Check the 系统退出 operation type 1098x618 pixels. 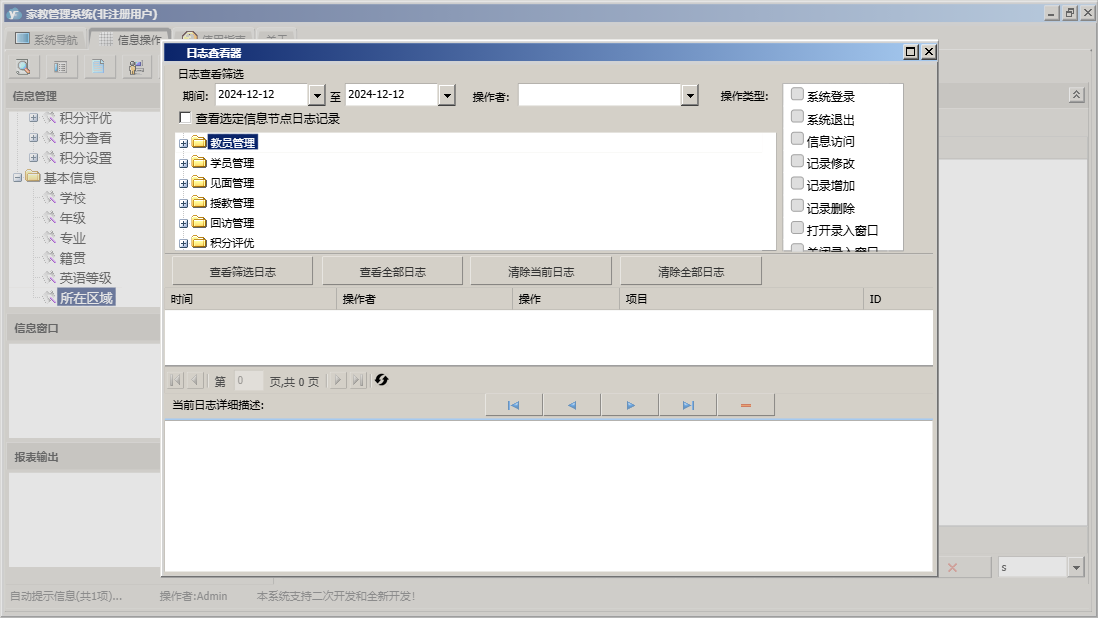(797, 116)
